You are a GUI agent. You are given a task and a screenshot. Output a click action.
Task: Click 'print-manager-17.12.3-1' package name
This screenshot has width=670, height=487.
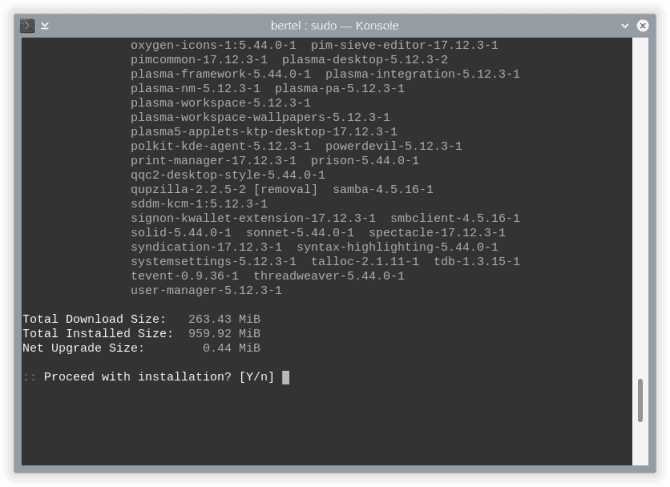point(213,161)
